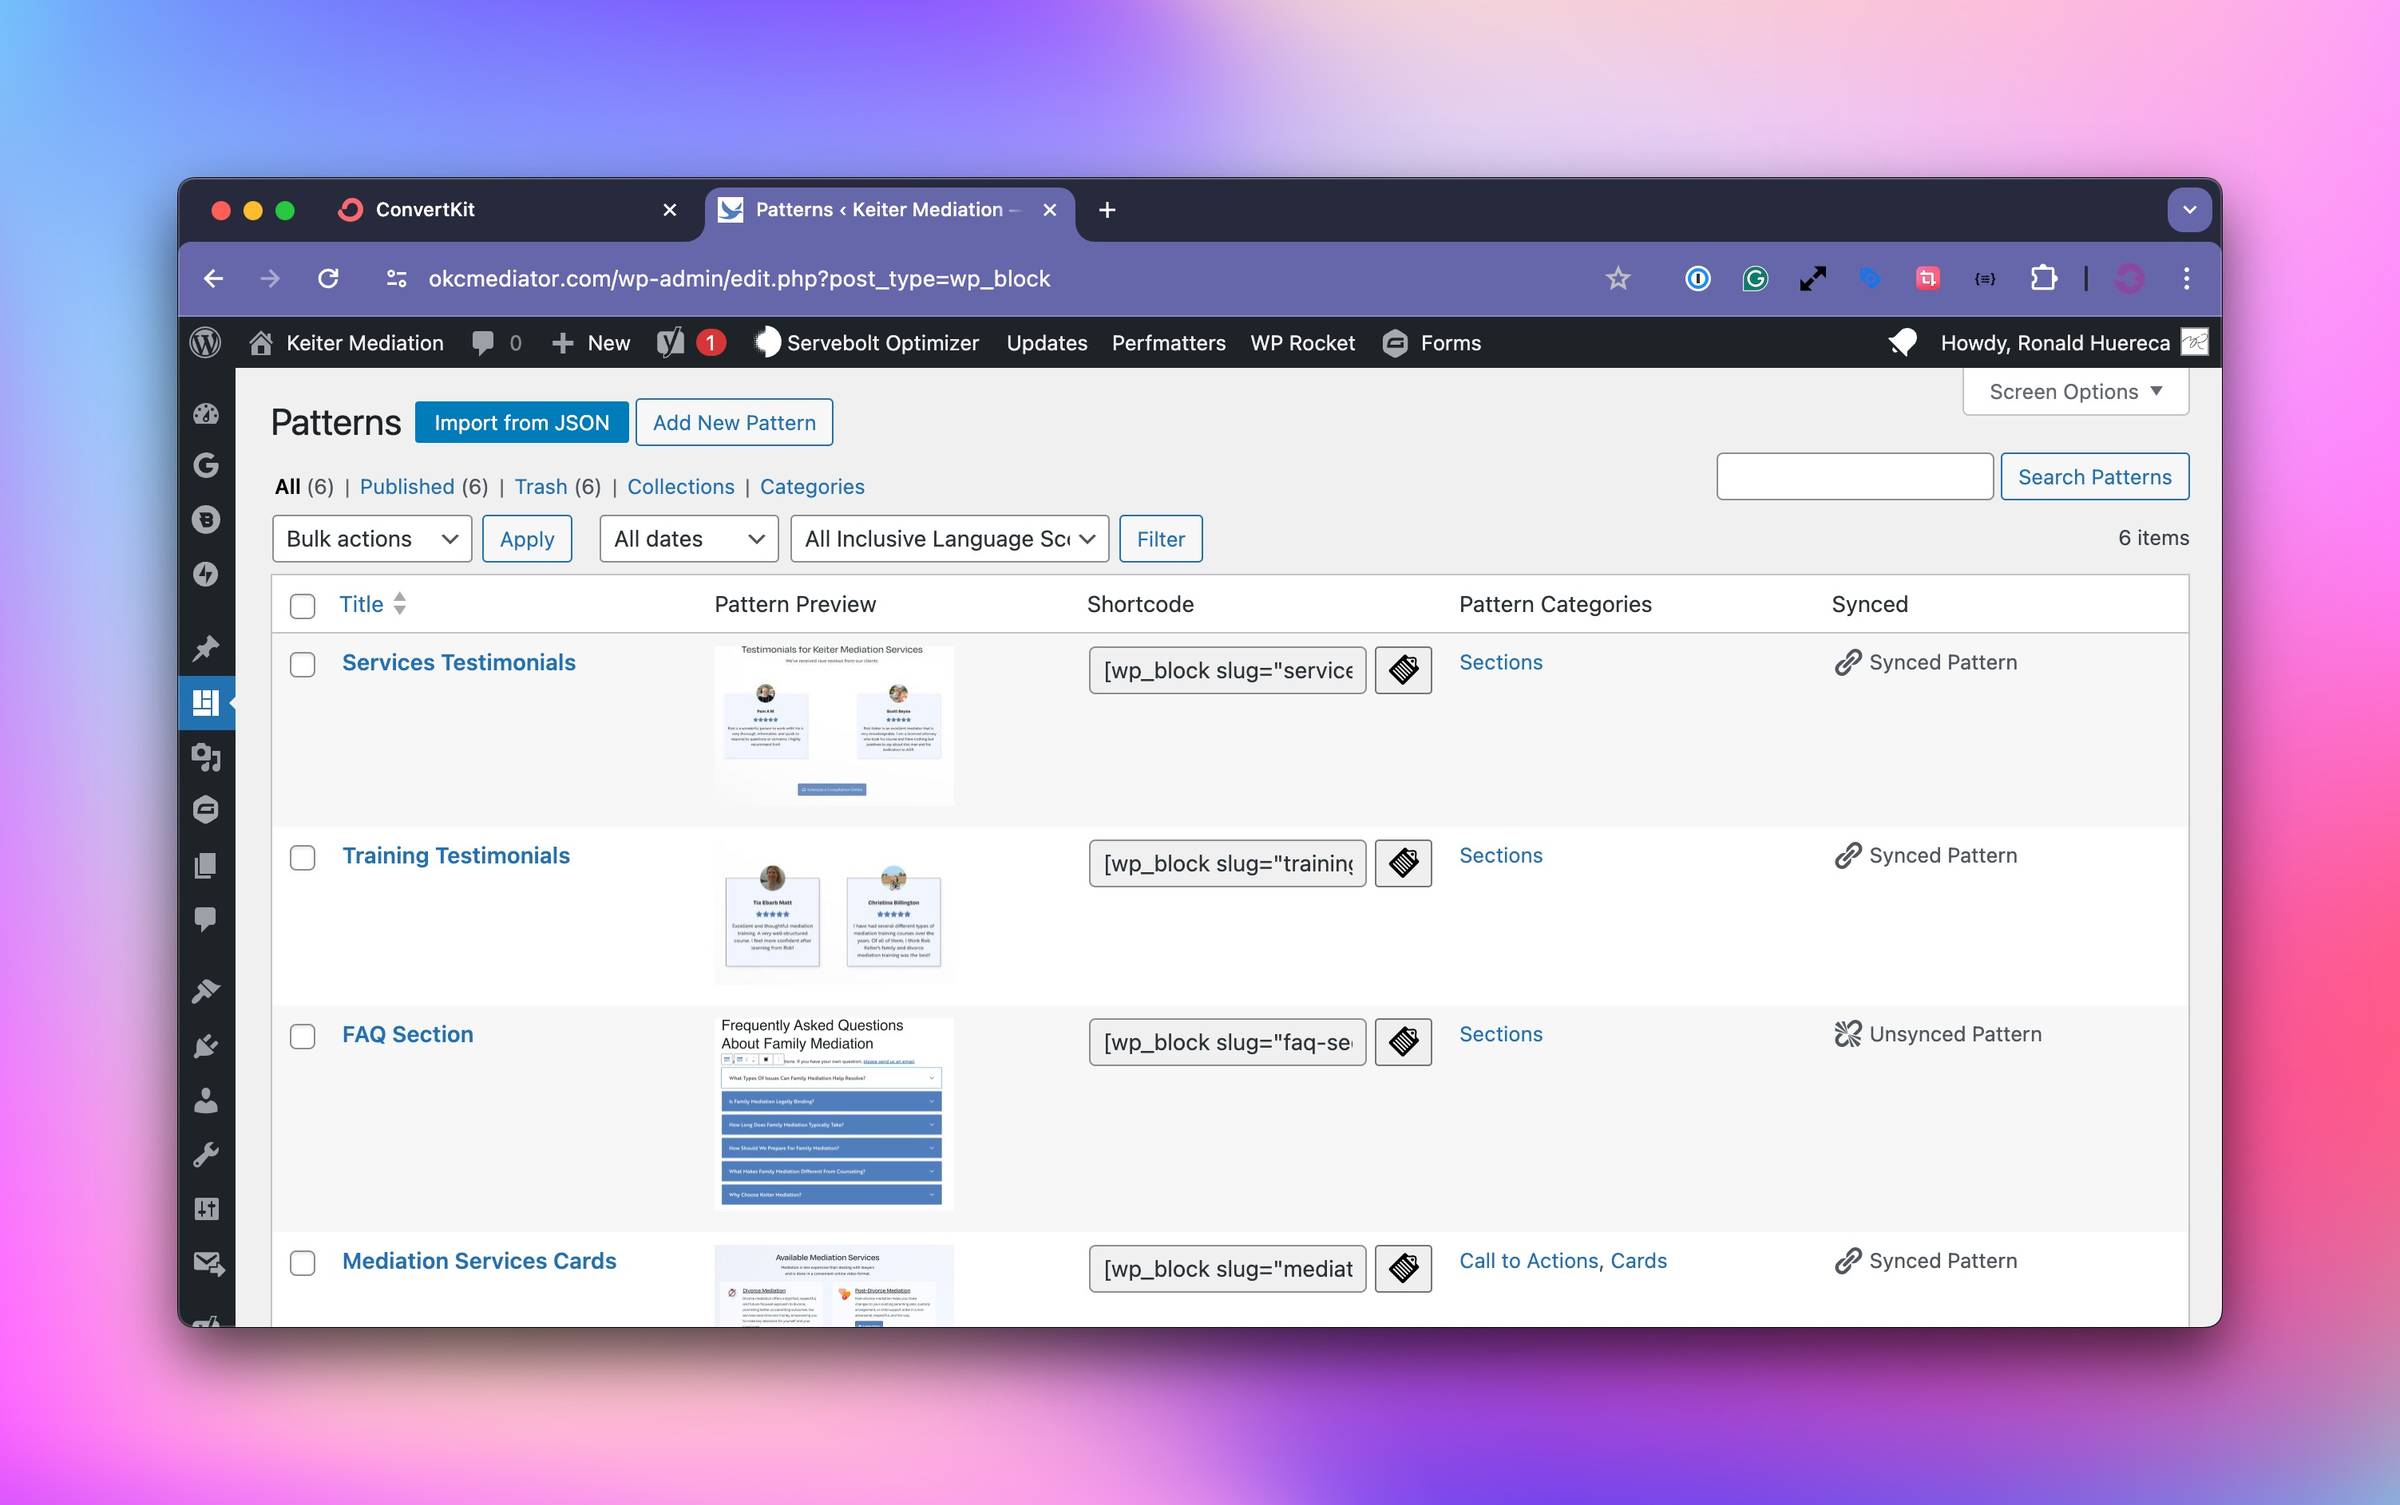Image resolution: width=2400 pixels, height=1505 pixels.
Task: Open the Site Kit G sidebar icon
Action: tap(206, 465)
